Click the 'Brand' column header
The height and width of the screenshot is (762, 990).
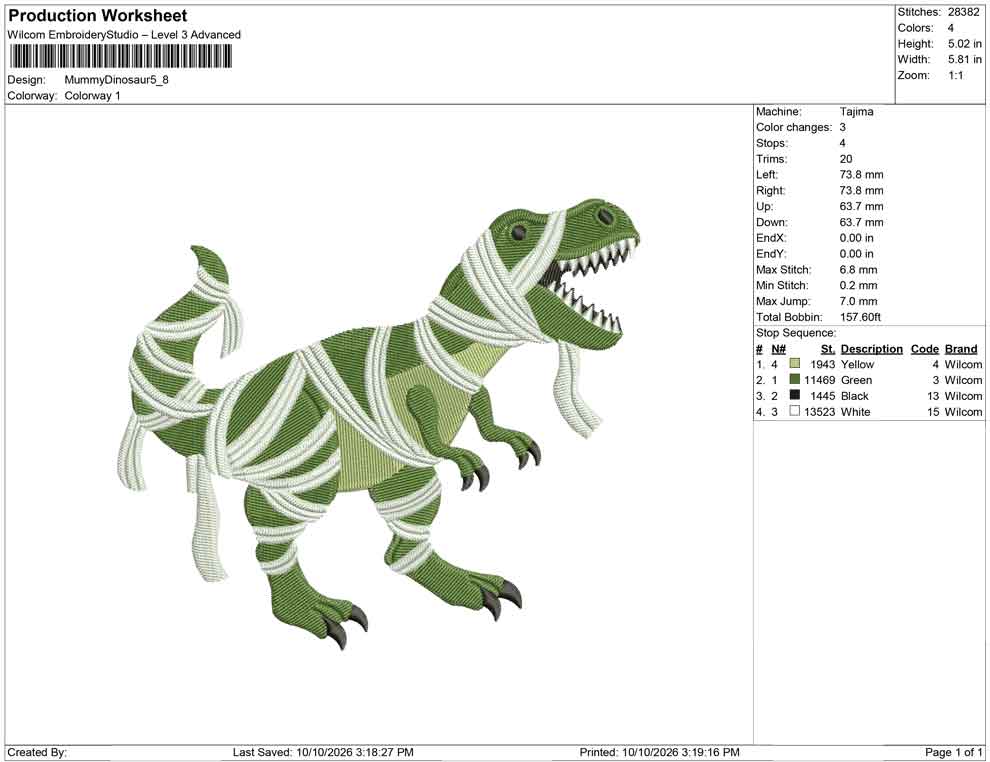961,349
